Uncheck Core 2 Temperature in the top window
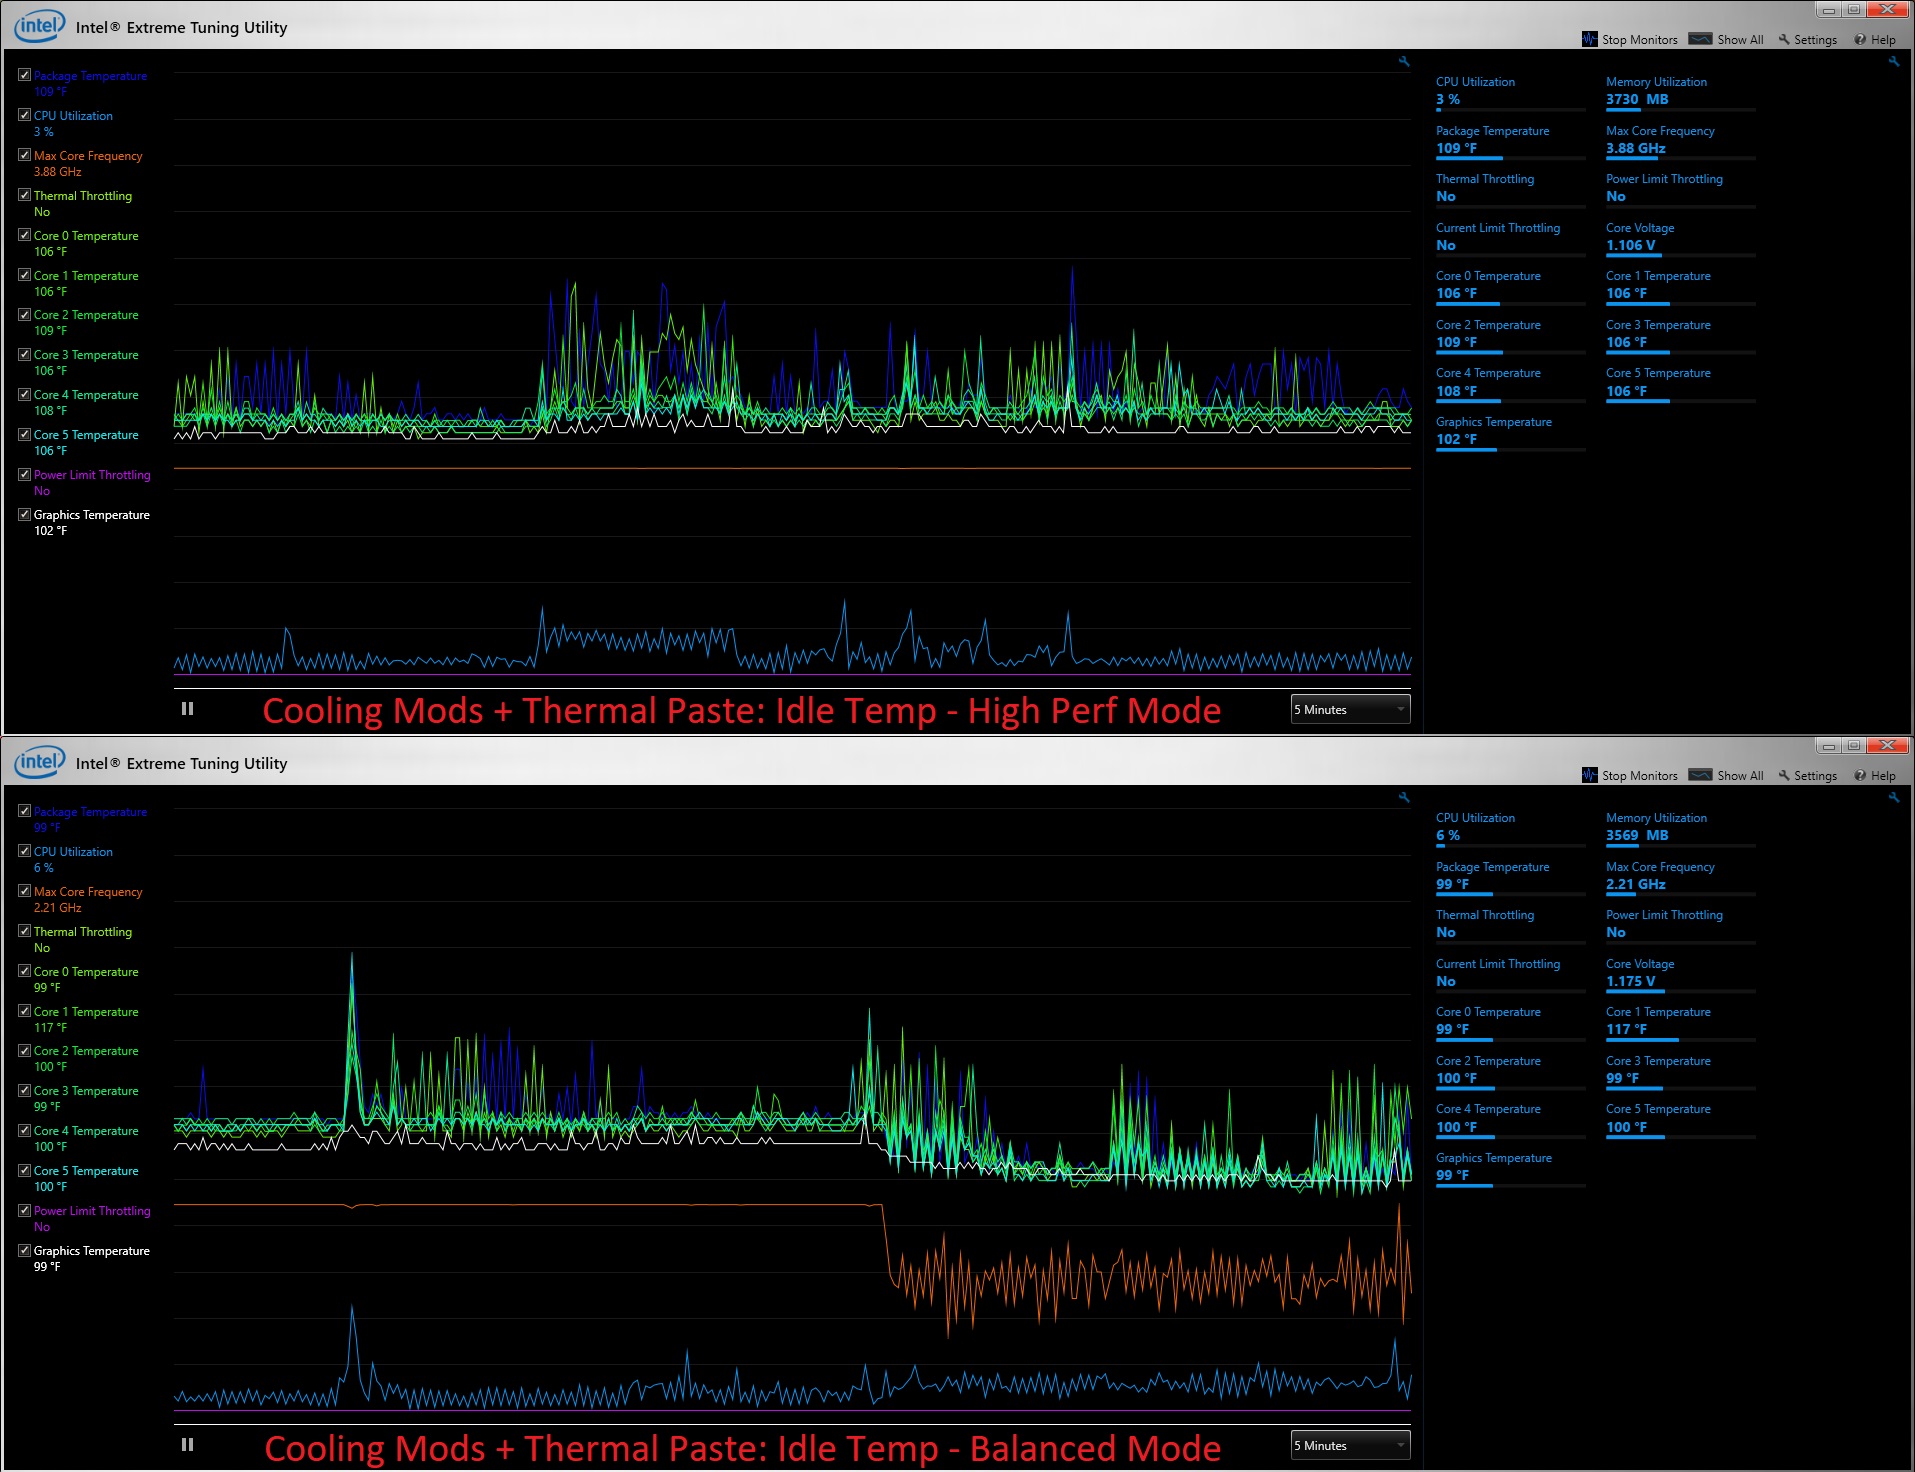 click(24, 314)
